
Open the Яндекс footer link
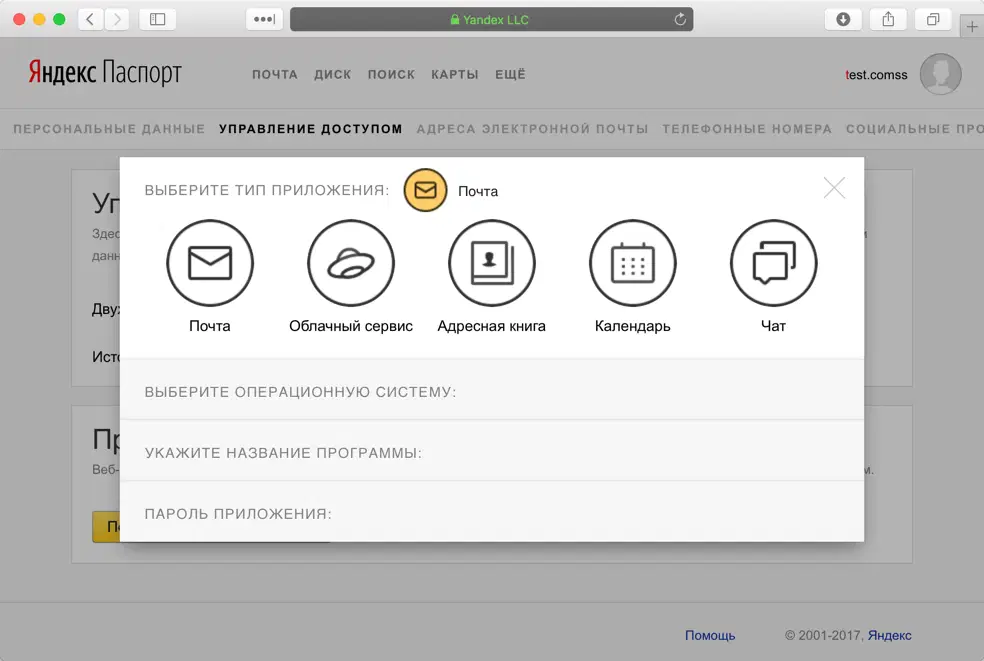[889, 635]
